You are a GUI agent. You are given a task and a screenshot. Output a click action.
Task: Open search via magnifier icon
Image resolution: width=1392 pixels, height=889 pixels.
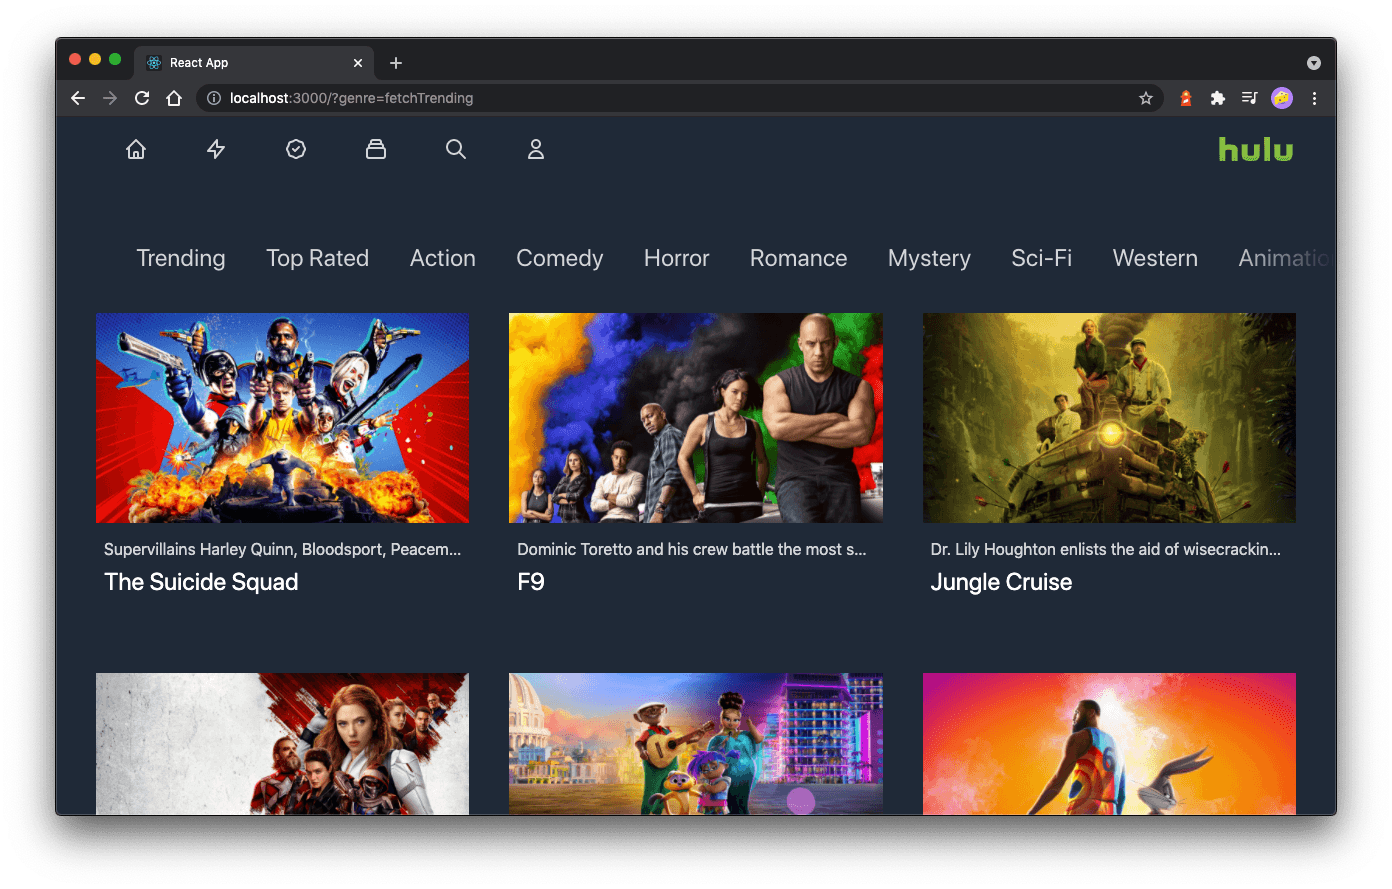click(x=456, y=149)
